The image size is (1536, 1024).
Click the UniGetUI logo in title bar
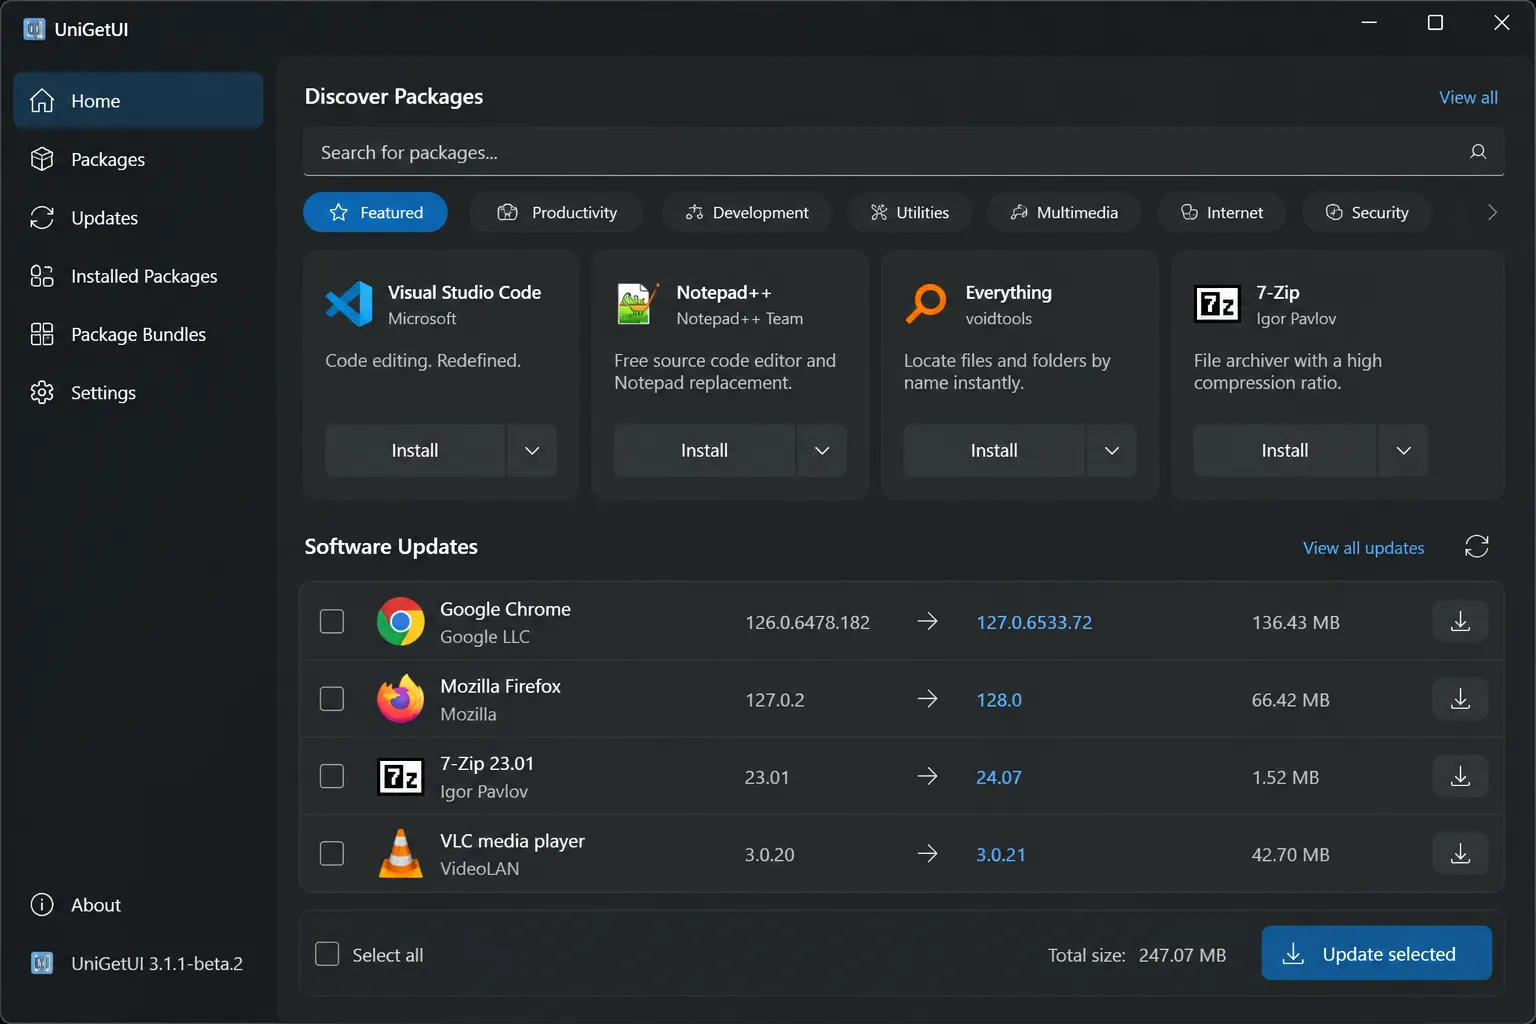(x=34, y=29)
